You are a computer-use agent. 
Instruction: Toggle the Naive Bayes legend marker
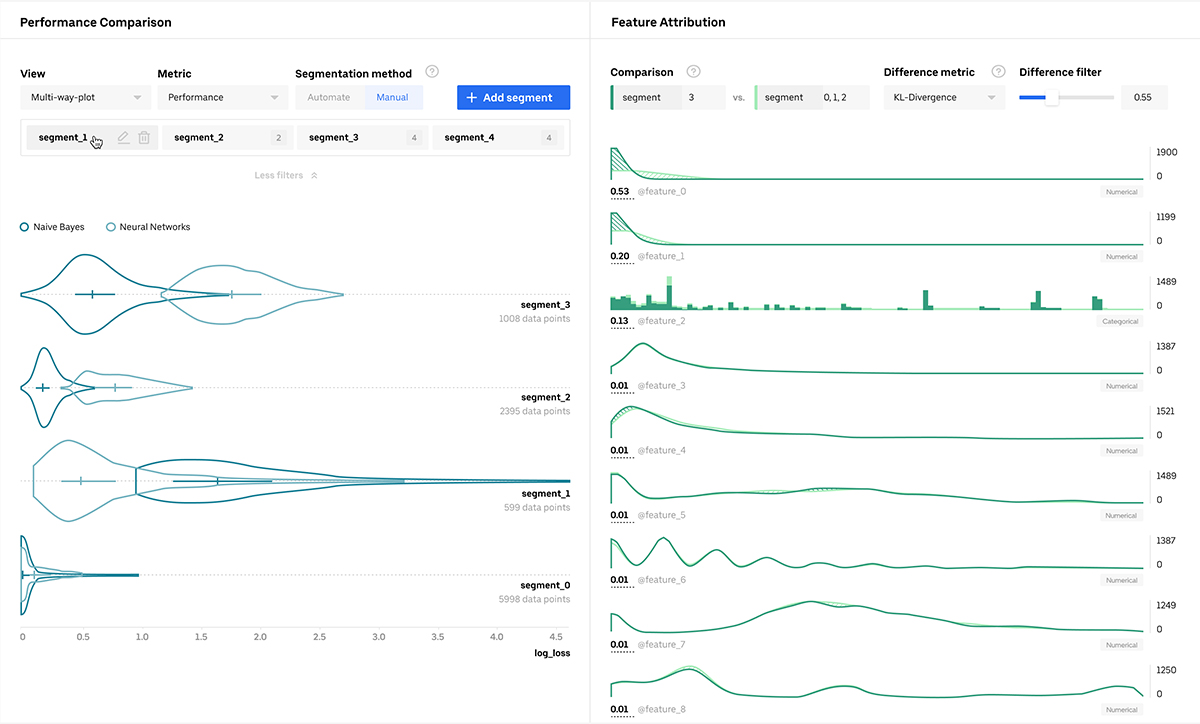coord(25,227)
